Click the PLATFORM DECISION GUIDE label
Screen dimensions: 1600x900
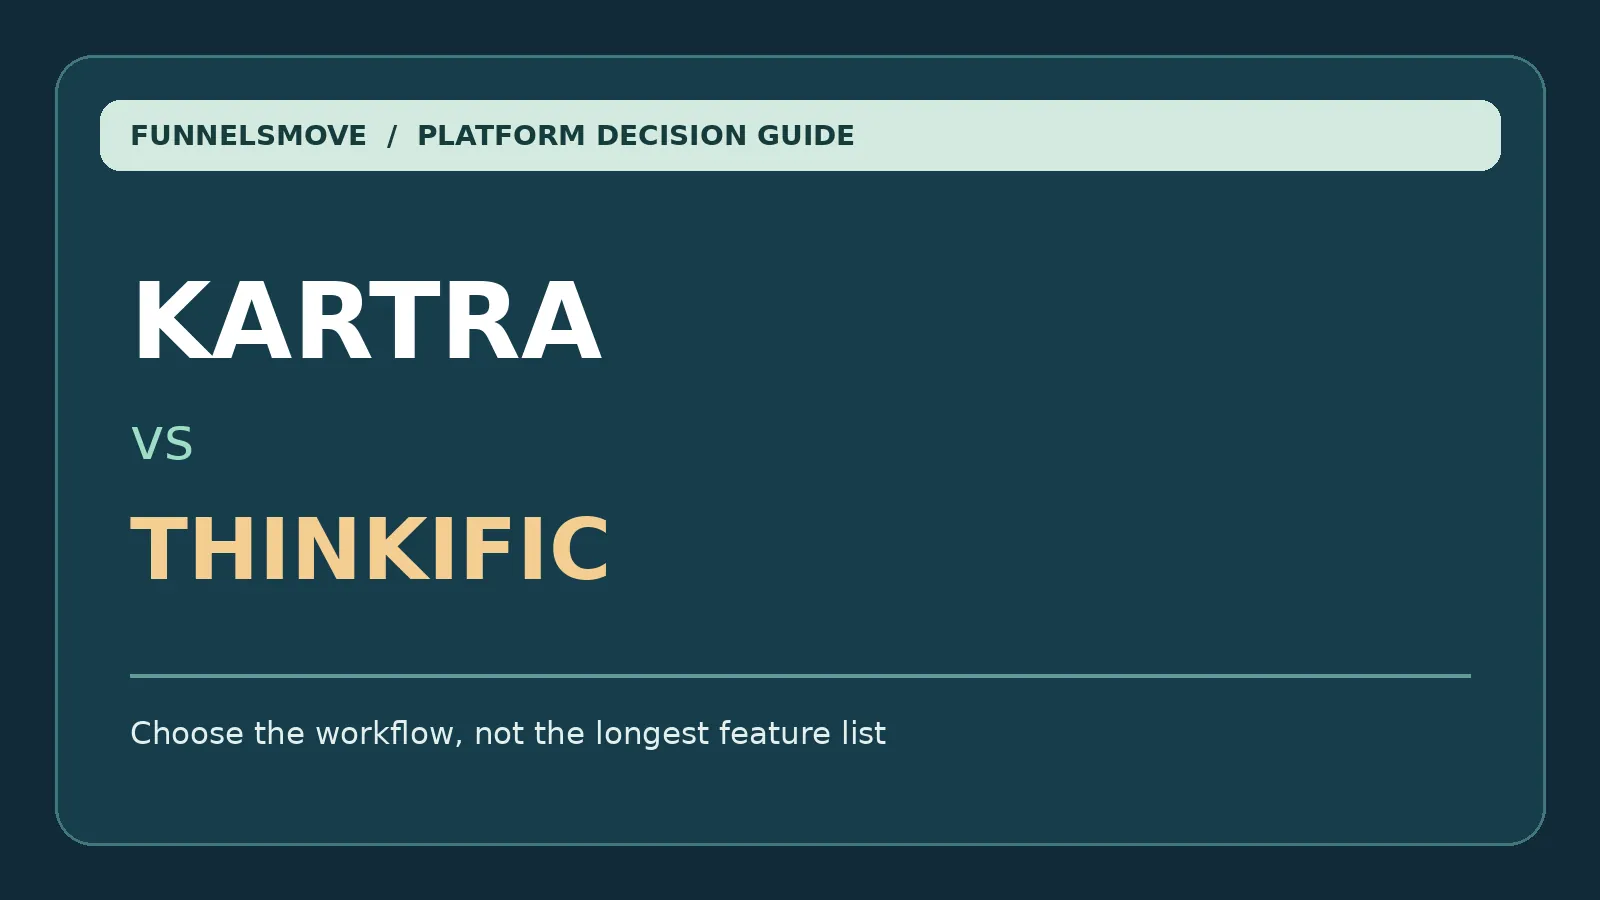pos(636,135)
